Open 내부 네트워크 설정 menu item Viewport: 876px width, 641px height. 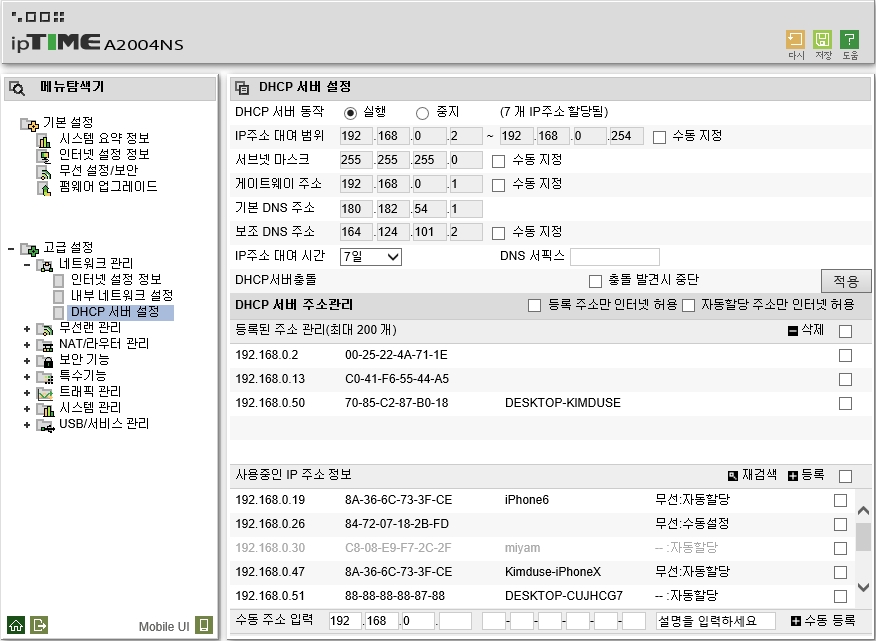[122, 296]
